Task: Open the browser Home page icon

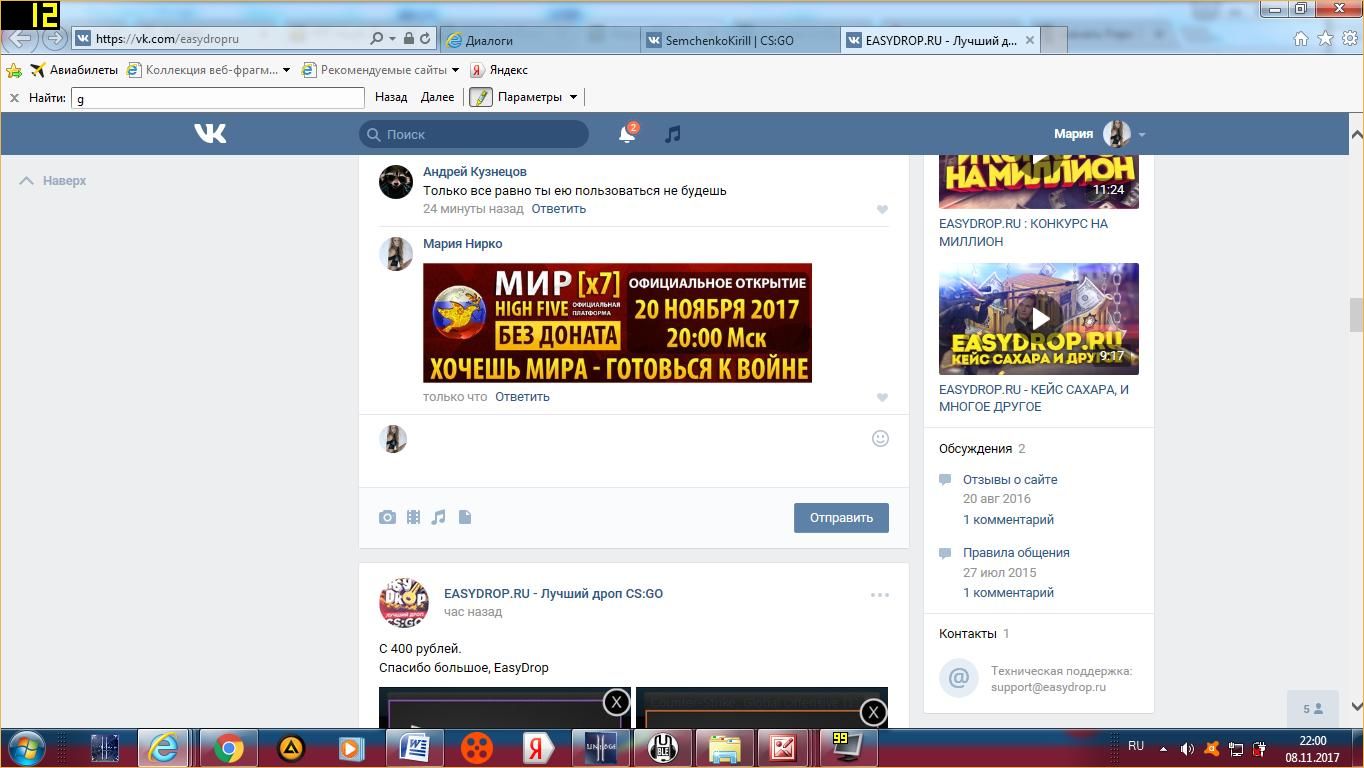Action: click(1301, 39)
